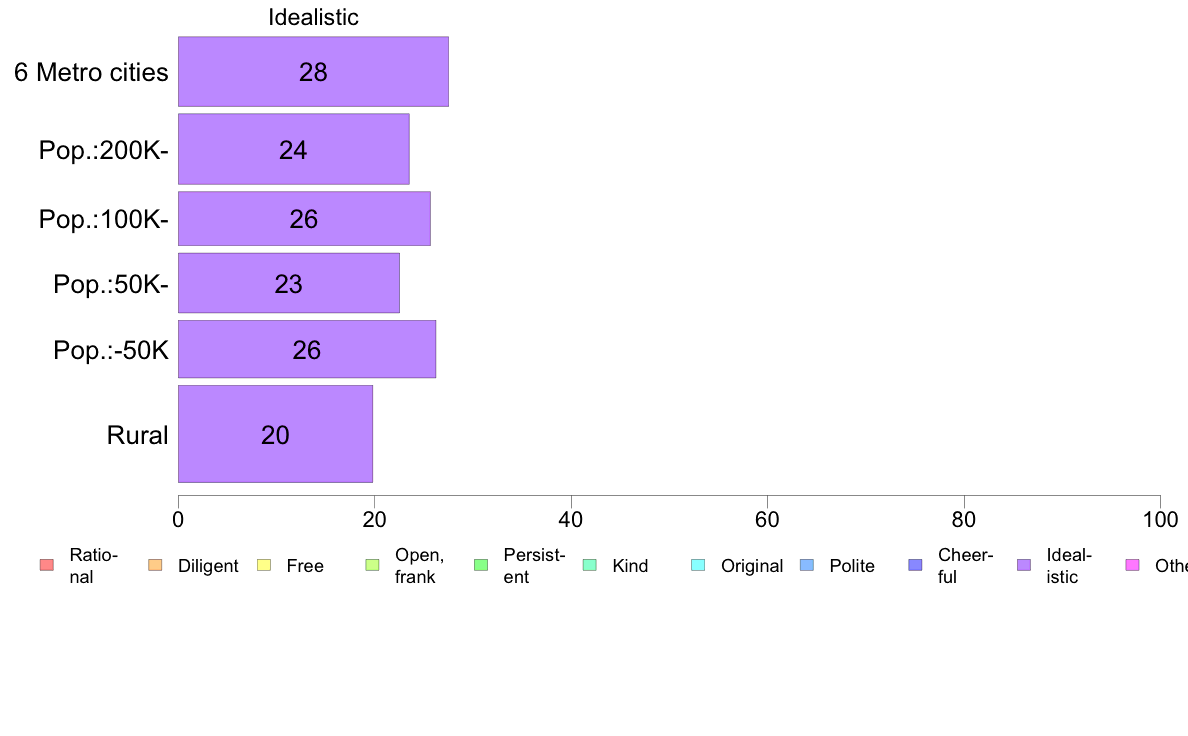Click the Kind legend swatch
The image size is (1188, 736).
coord(589,565)
